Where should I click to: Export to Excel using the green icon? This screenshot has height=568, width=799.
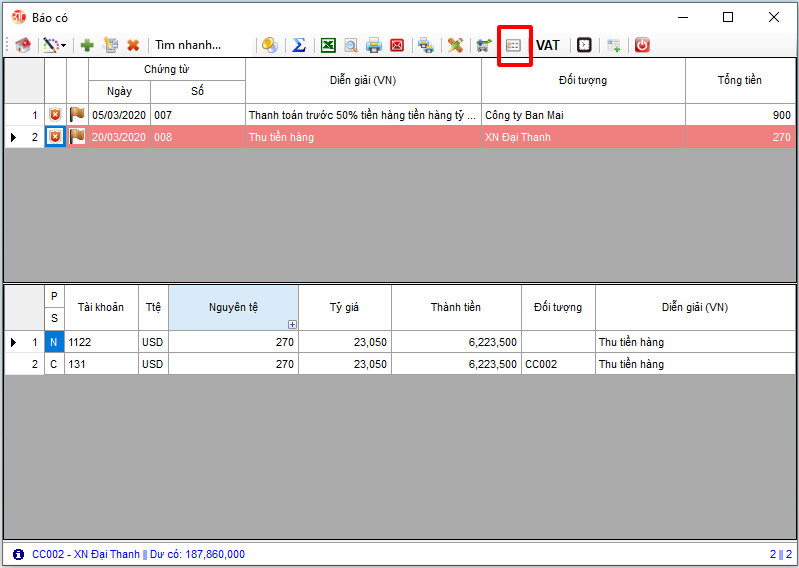[327, 45]
